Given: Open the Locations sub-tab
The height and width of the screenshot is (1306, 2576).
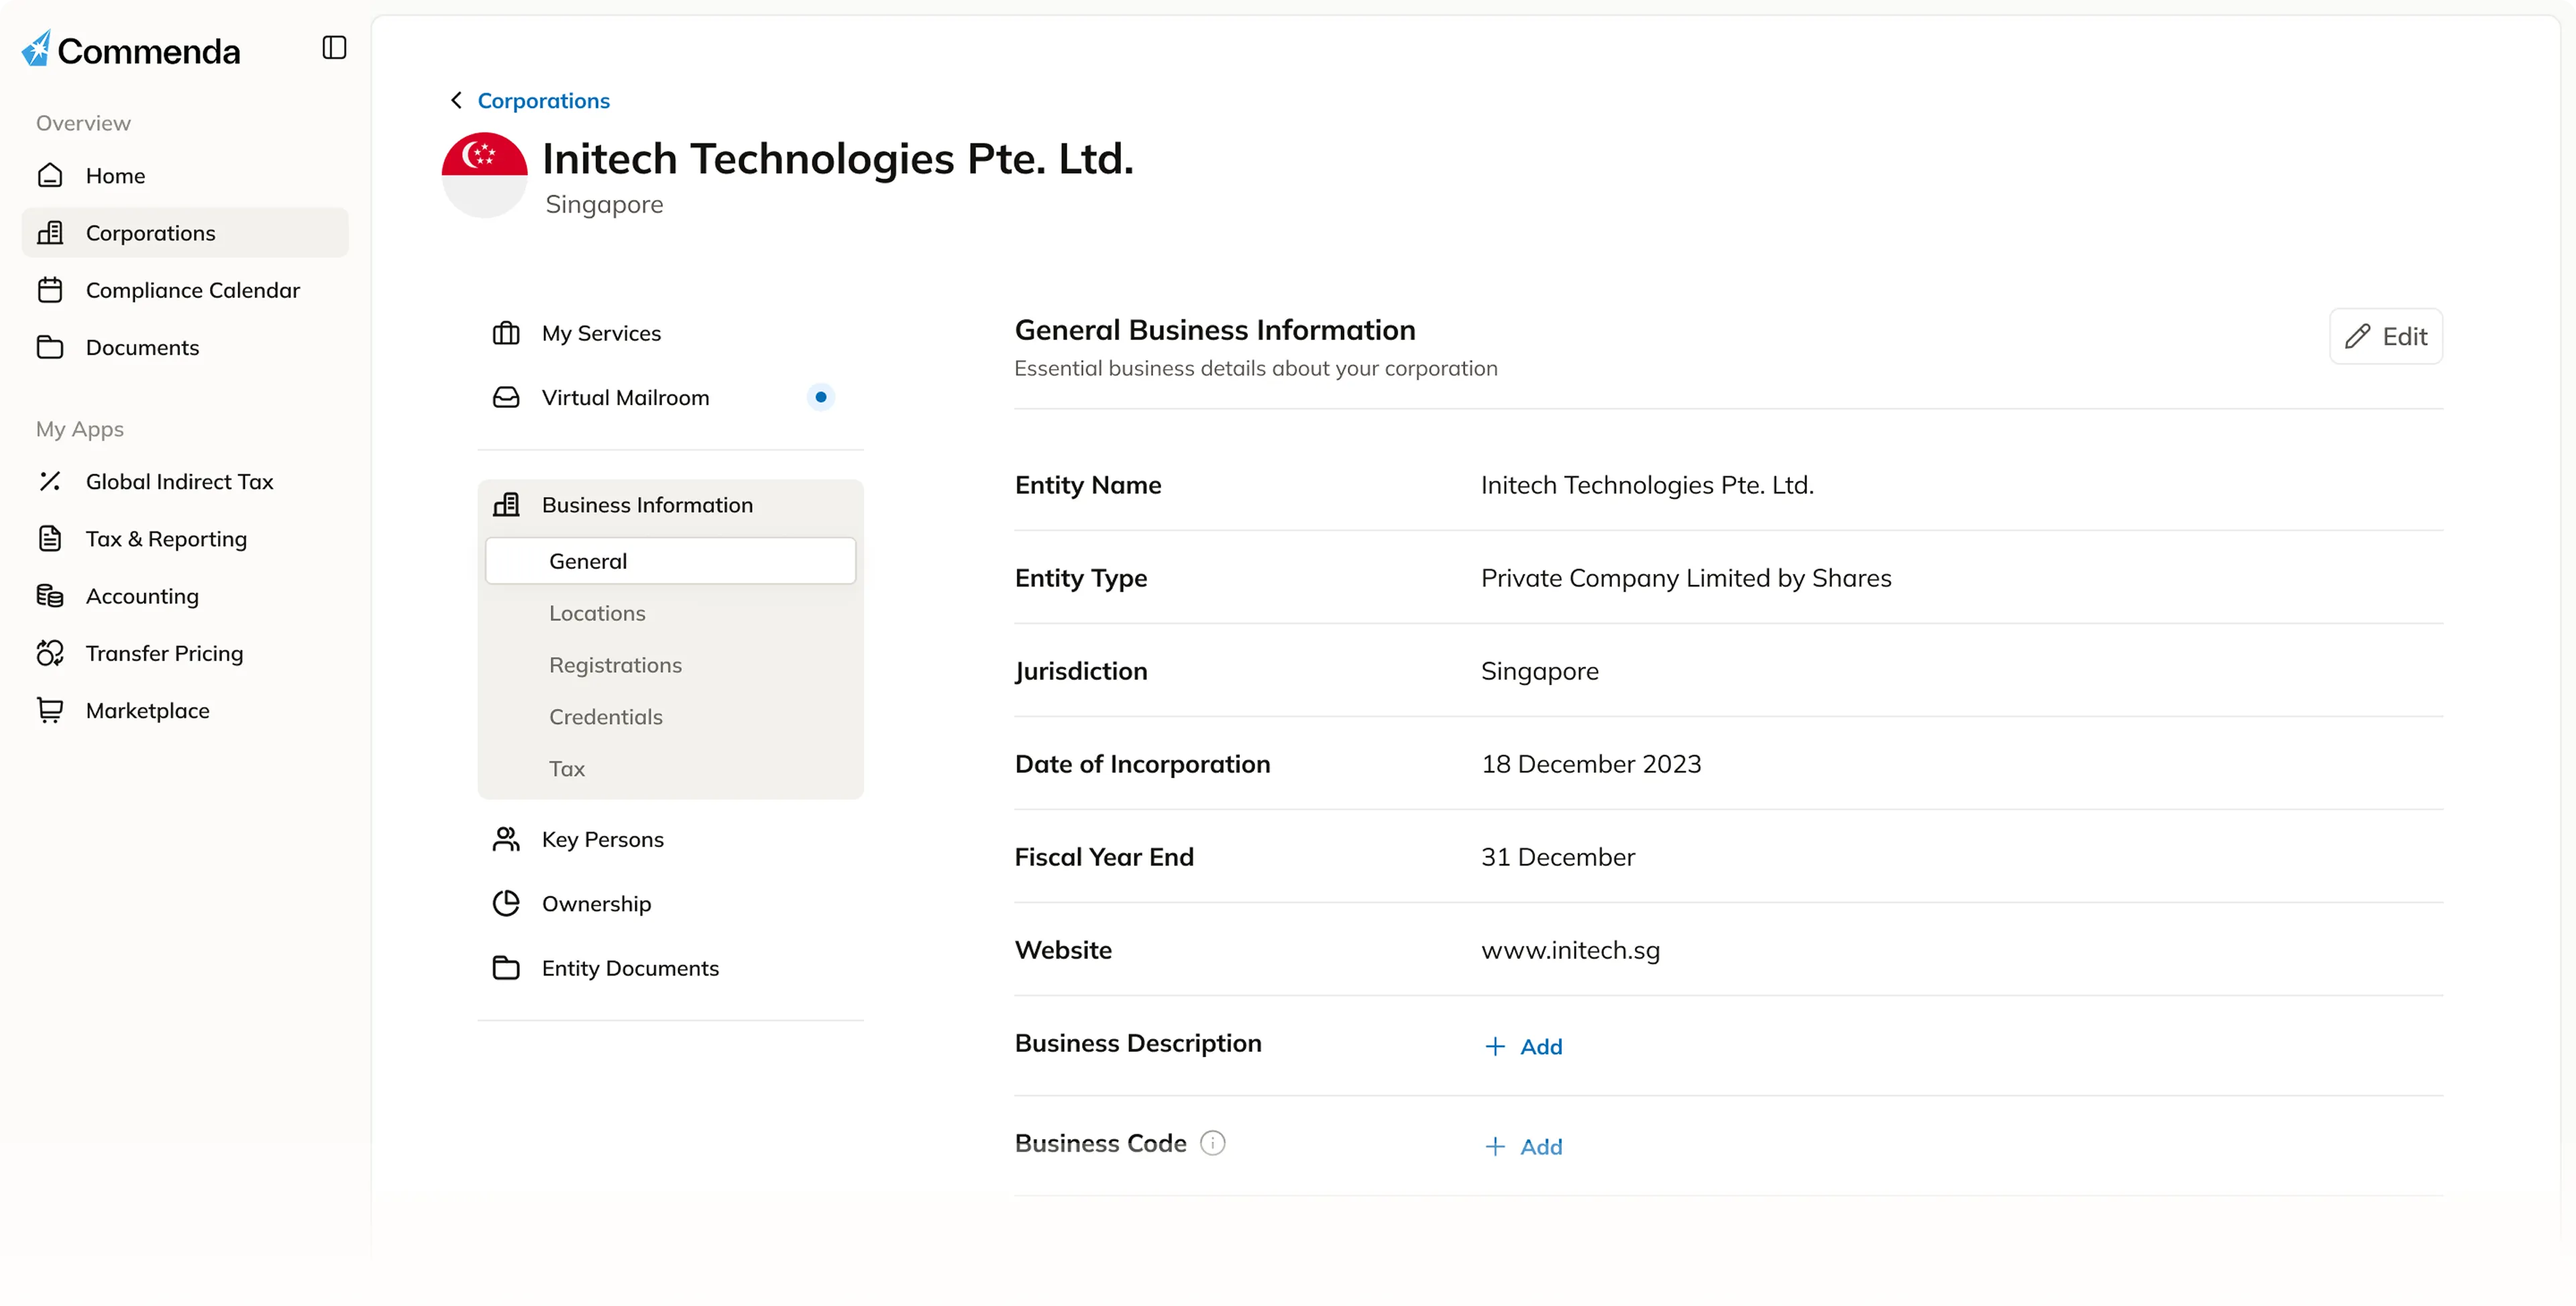Looking at the screenshot, I should click(x=597, y=613).
